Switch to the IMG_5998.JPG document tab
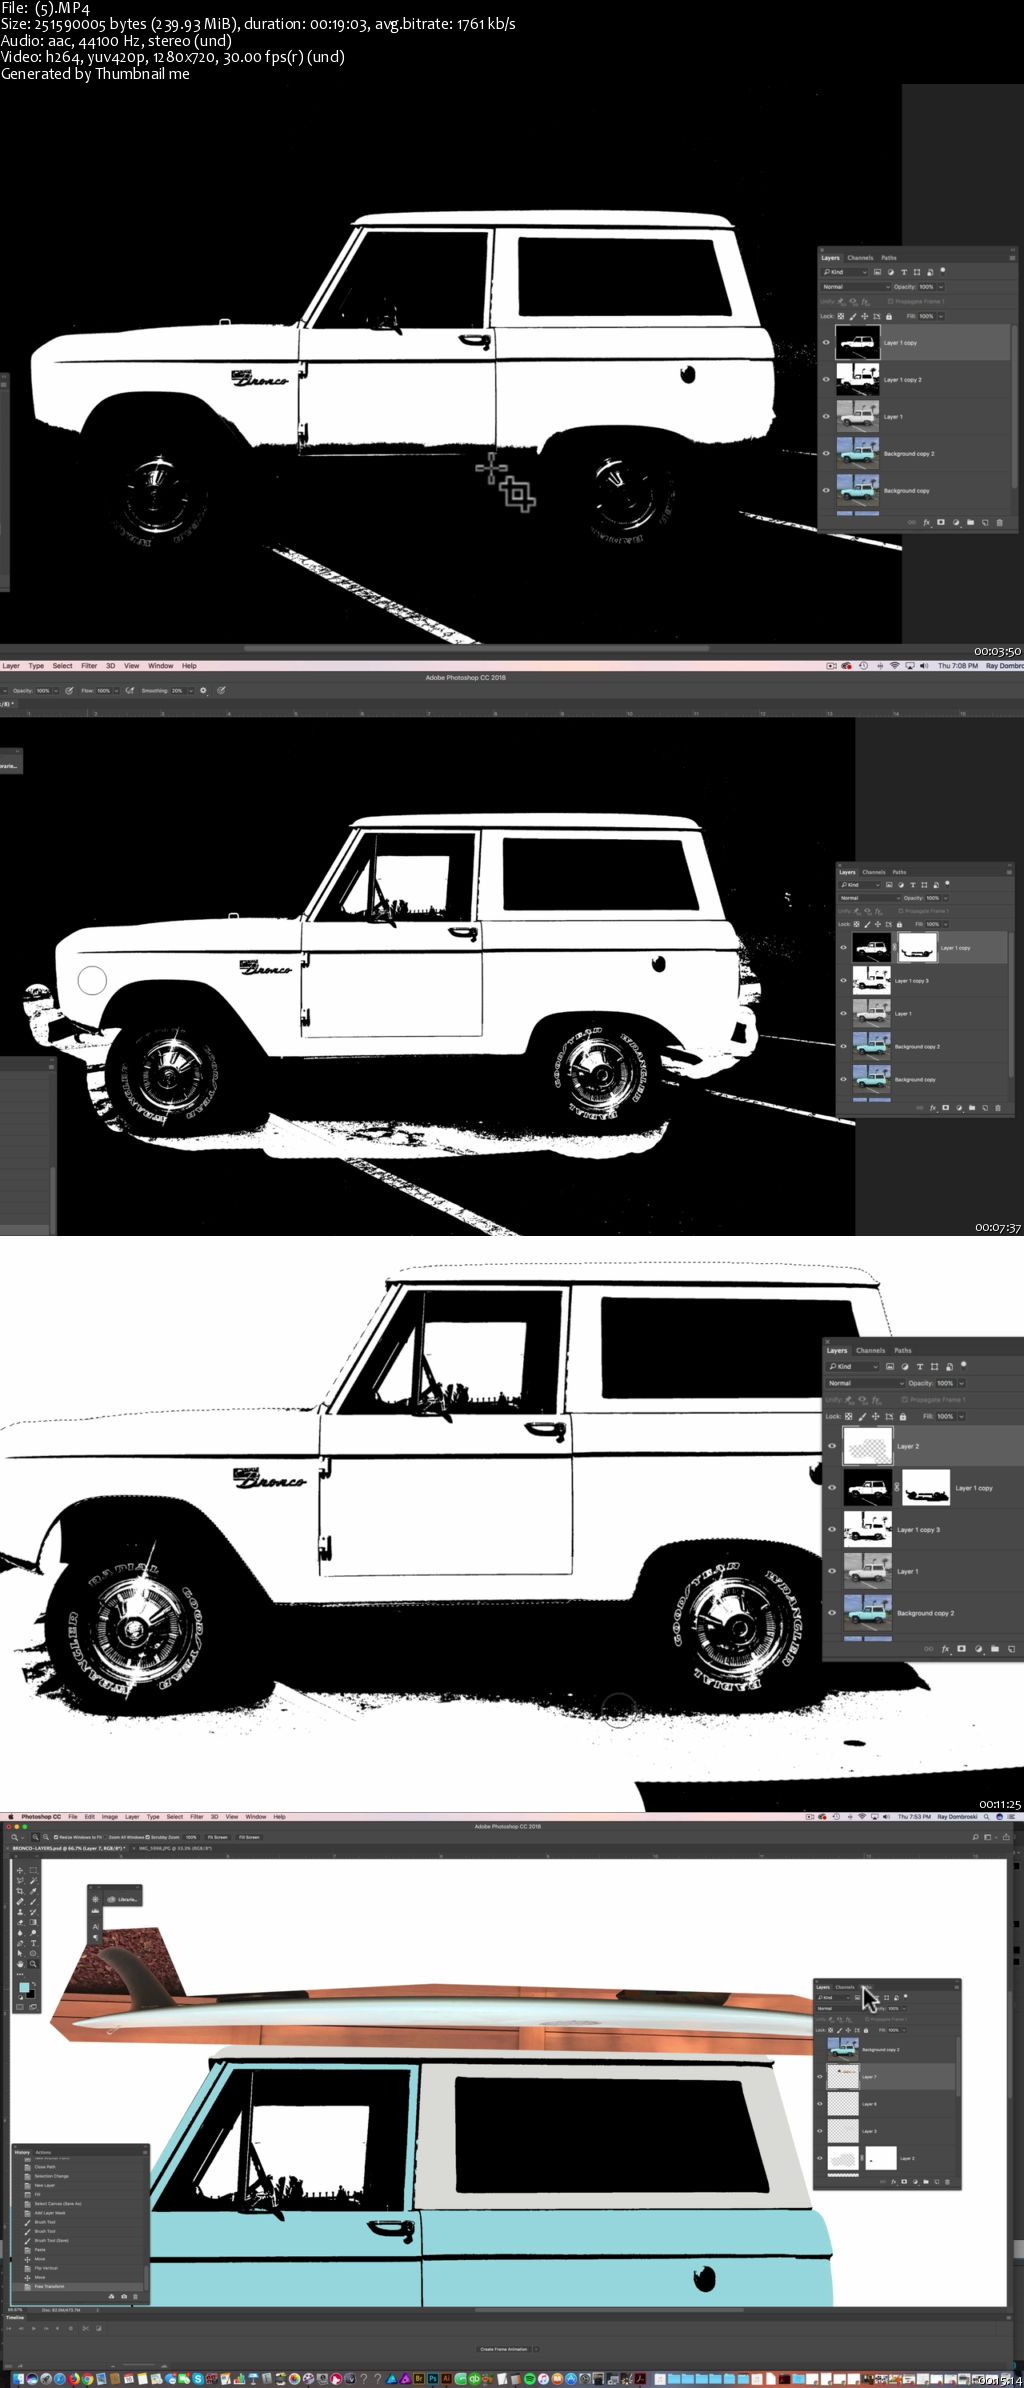 [x=174, y=1848]
